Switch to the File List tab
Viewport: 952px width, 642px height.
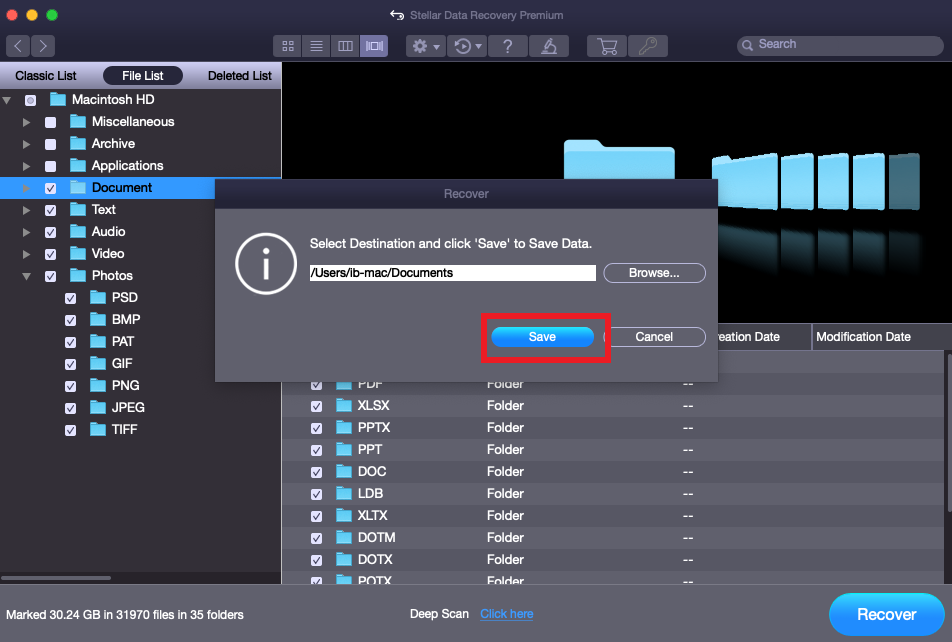point(143,76)
